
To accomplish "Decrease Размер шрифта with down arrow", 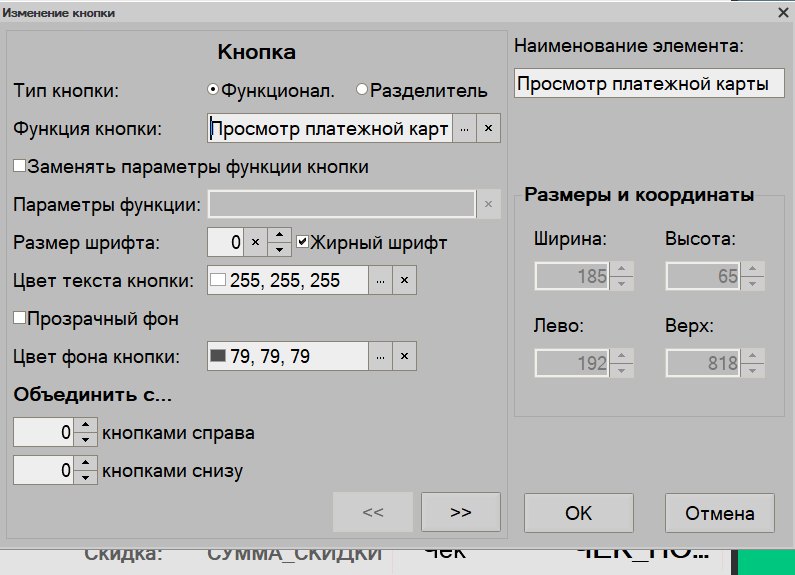I will pos(279,249).
